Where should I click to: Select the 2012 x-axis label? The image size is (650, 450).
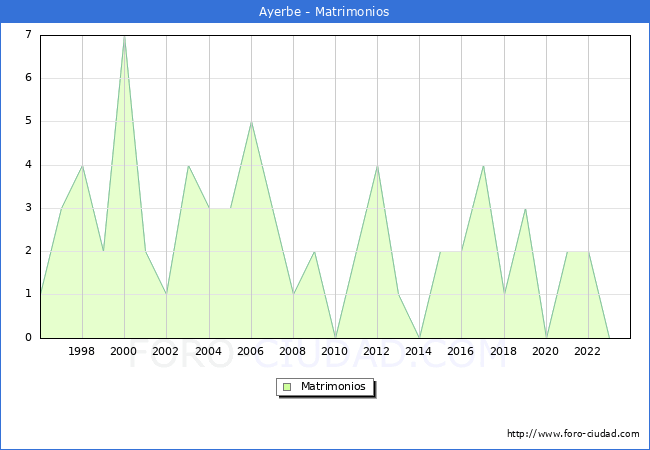tap(377, 351)
